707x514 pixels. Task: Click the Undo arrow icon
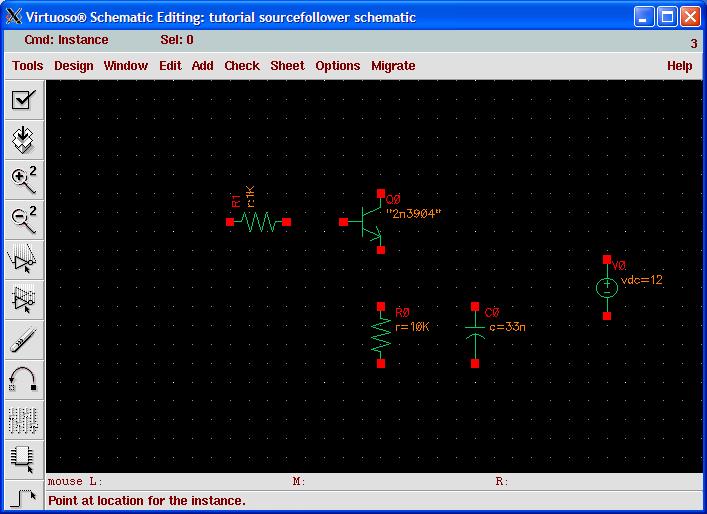24,380
